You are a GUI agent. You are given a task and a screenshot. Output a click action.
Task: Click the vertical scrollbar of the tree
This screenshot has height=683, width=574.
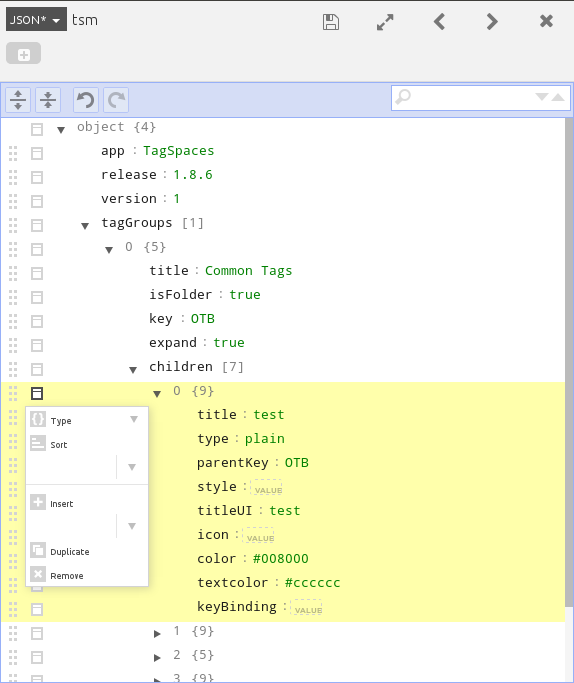tap(569, 362)
